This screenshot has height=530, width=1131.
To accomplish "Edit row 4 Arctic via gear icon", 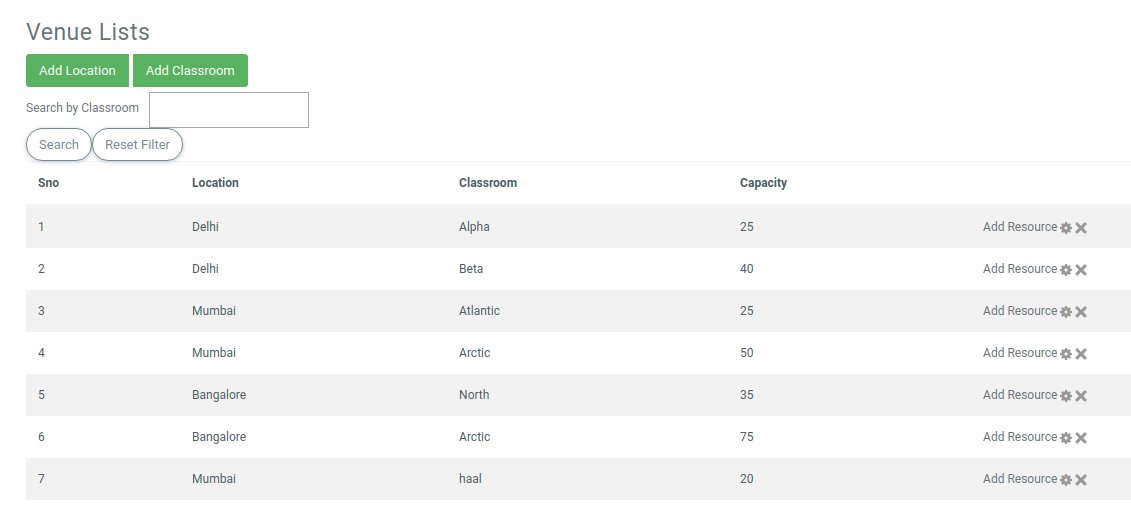I will (1066, 354).
